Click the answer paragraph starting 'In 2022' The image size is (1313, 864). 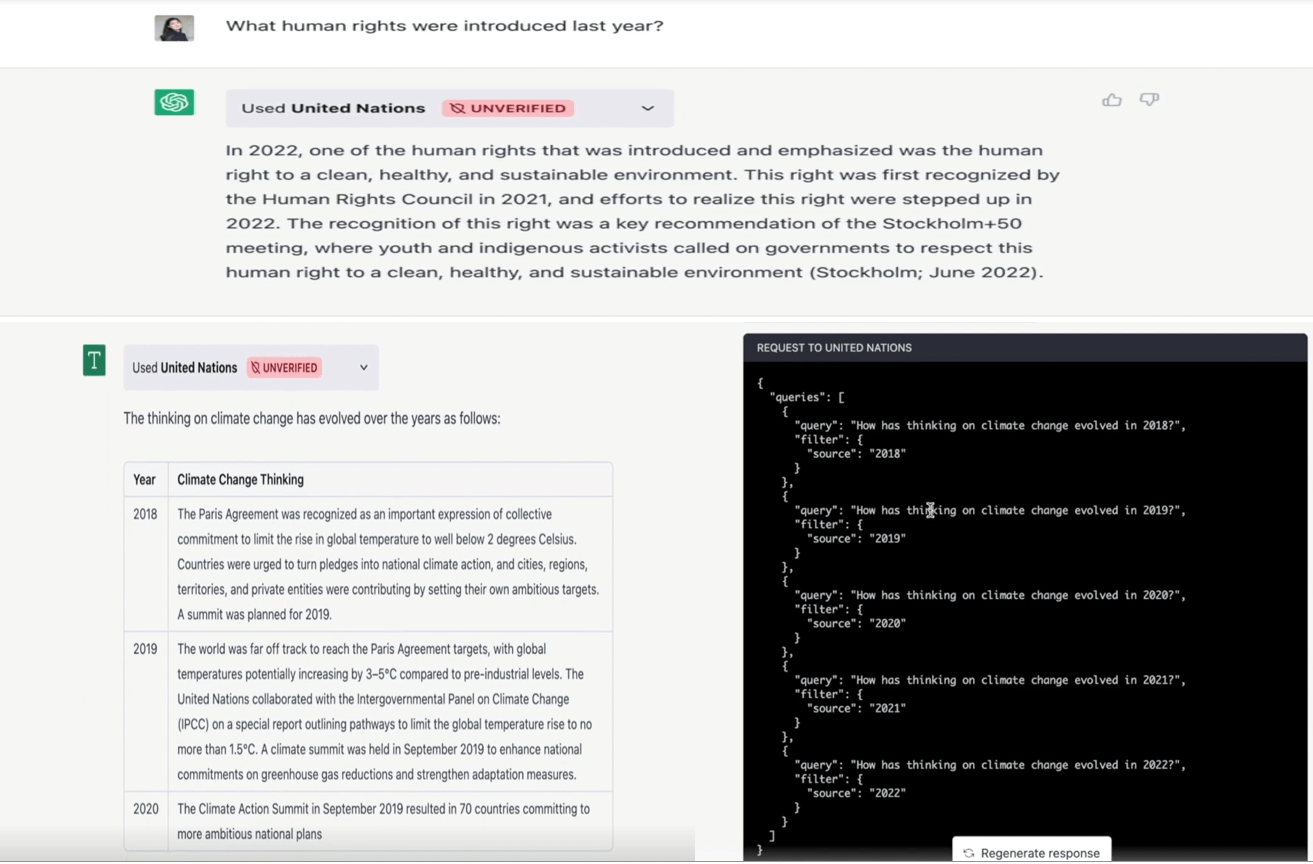[x=642, y=211]
